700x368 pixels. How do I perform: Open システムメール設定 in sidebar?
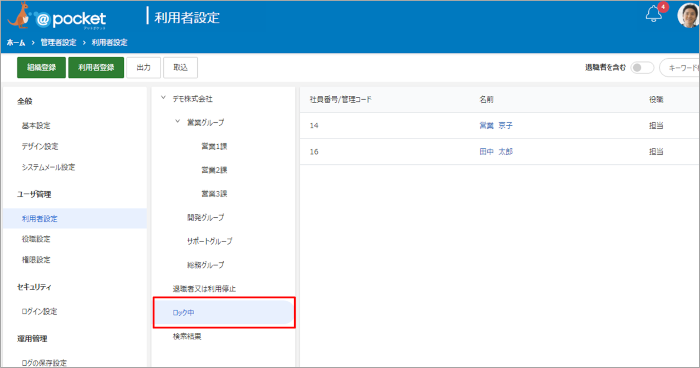(48, 167)
